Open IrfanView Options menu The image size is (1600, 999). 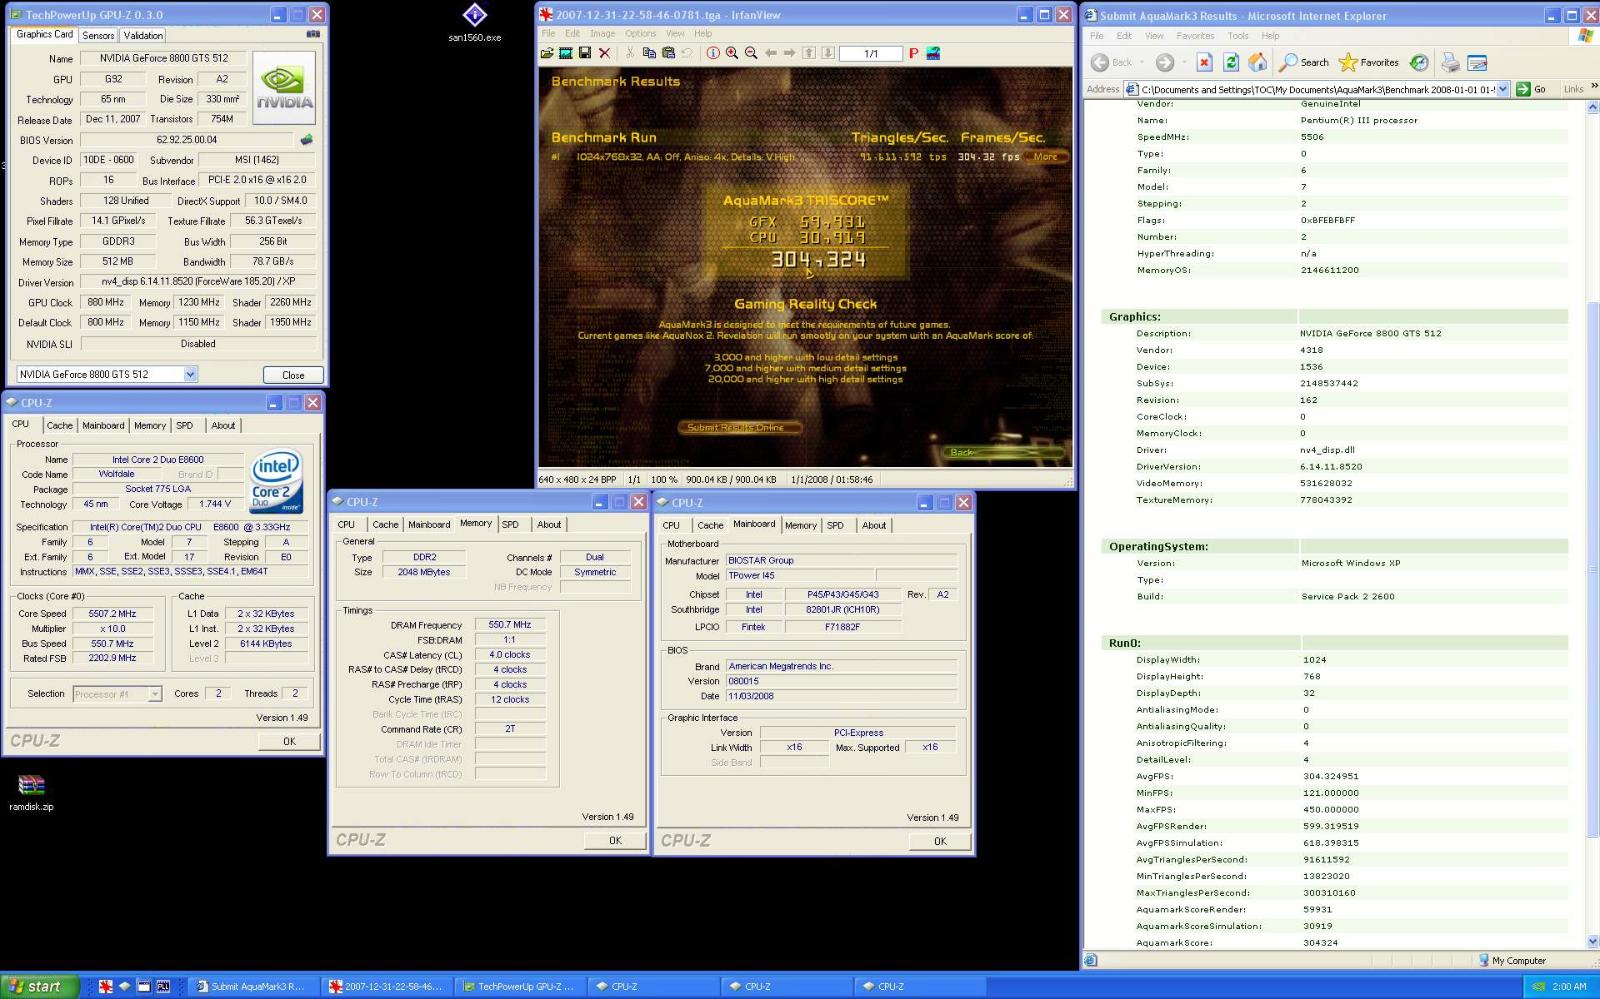pyautogui.click(x=640, y=33)
